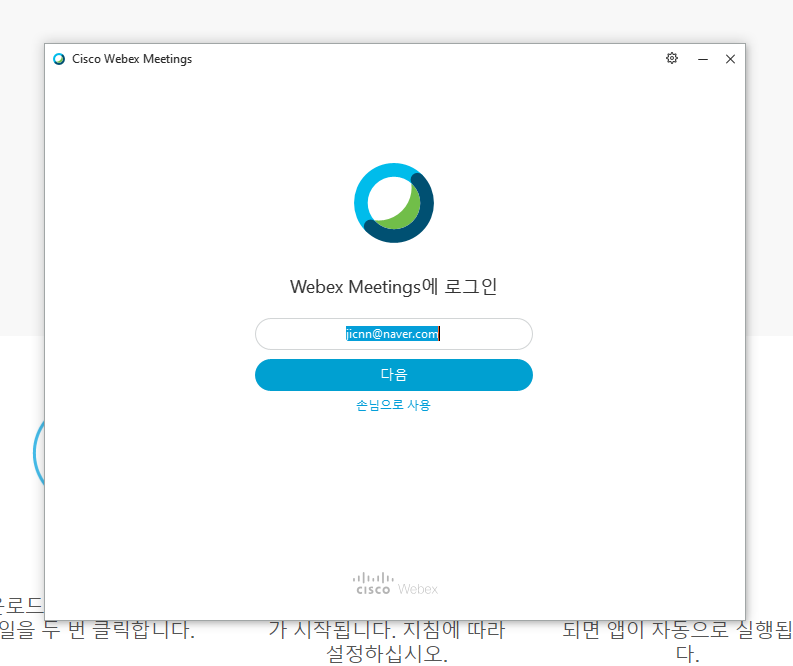Click the email field containing jicnn@naver.com
Image resolution: width=793 pixels, height=666 pixels.
point(393,334)
